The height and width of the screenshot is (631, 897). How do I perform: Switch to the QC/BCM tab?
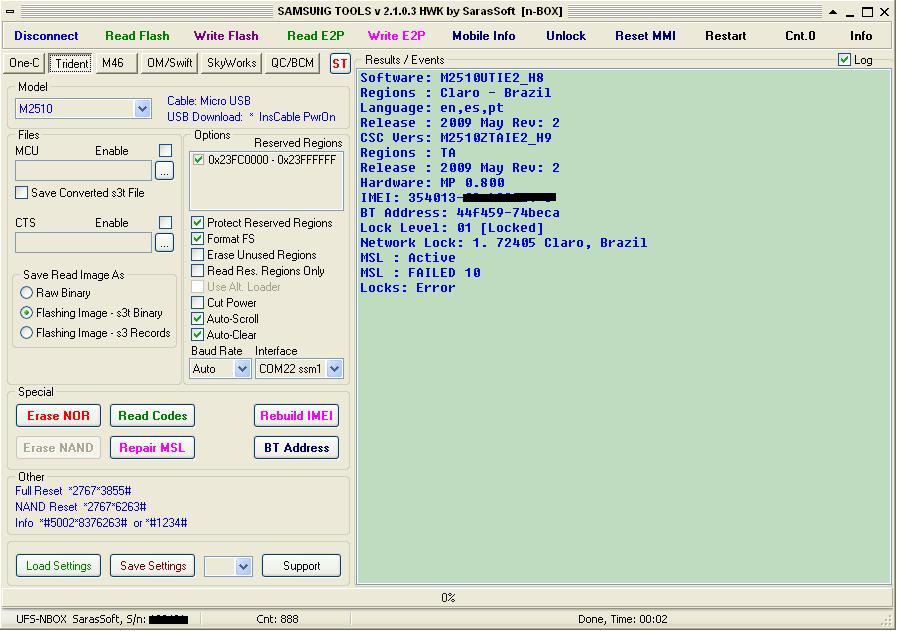point(292,63)
